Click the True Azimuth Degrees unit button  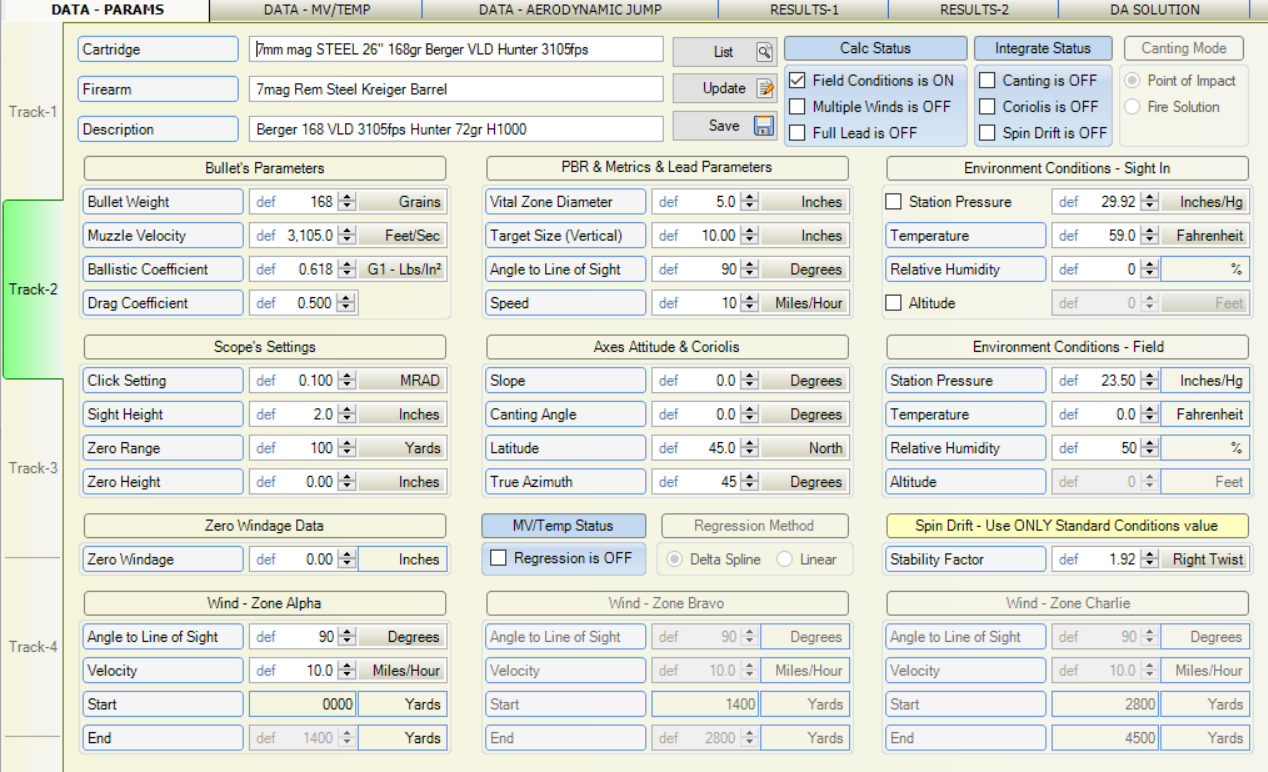pyautogui.click(x=805, y=482)
